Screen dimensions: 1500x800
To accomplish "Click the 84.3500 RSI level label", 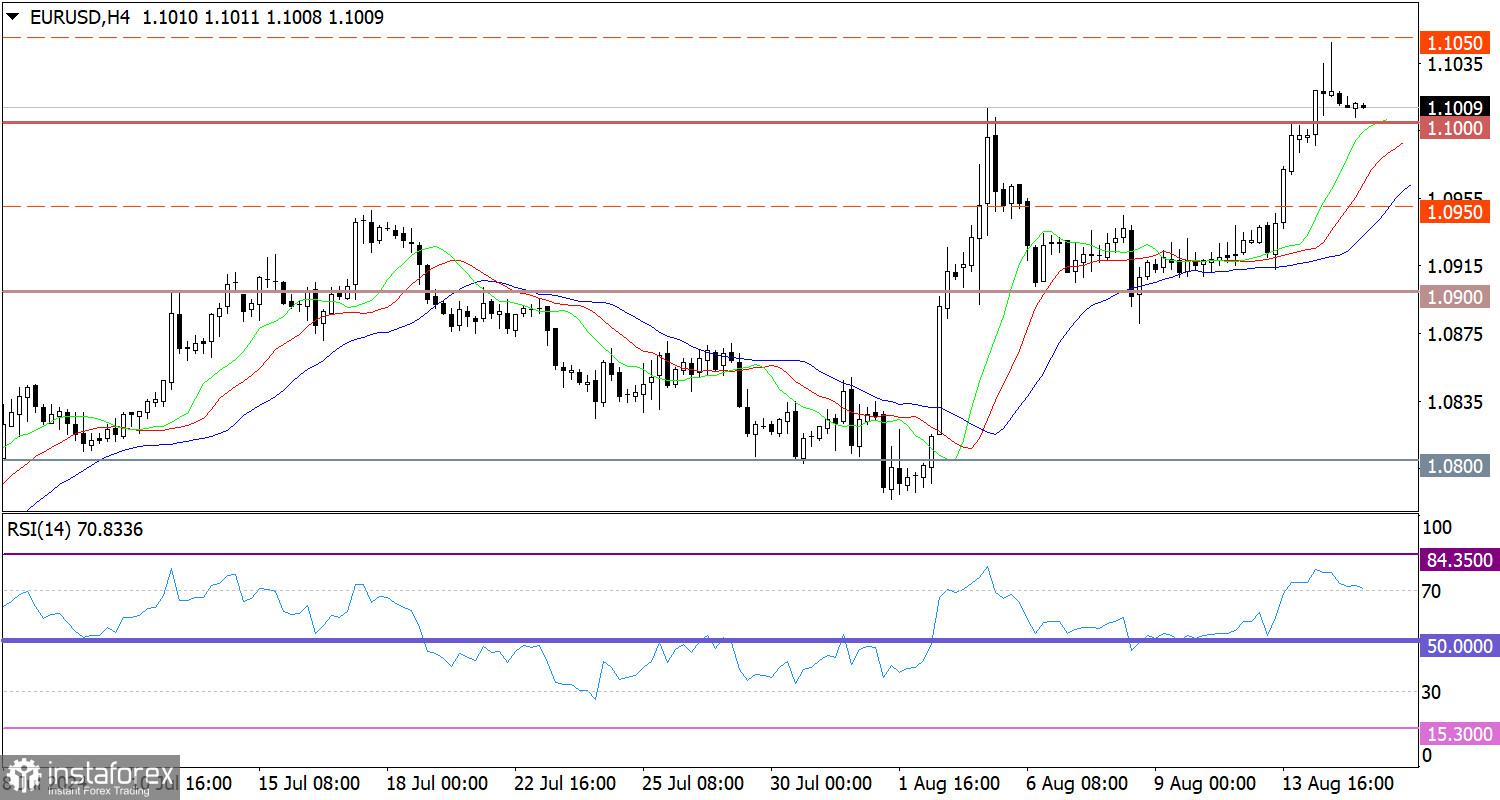I will click(1458, 561).
